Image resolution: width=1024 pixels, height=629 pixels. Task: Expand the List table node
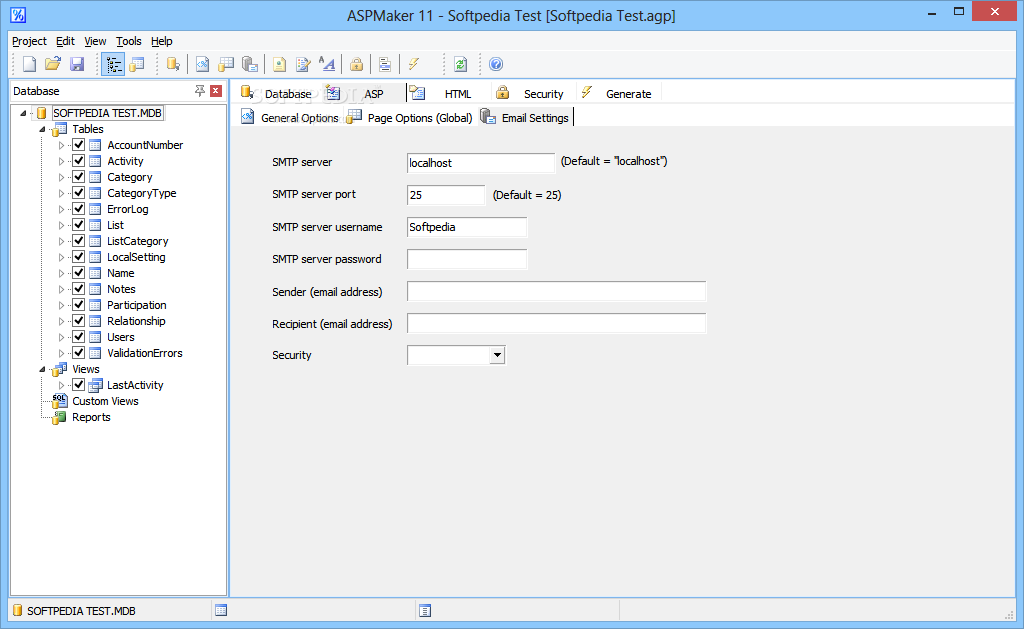pos(61,225)
